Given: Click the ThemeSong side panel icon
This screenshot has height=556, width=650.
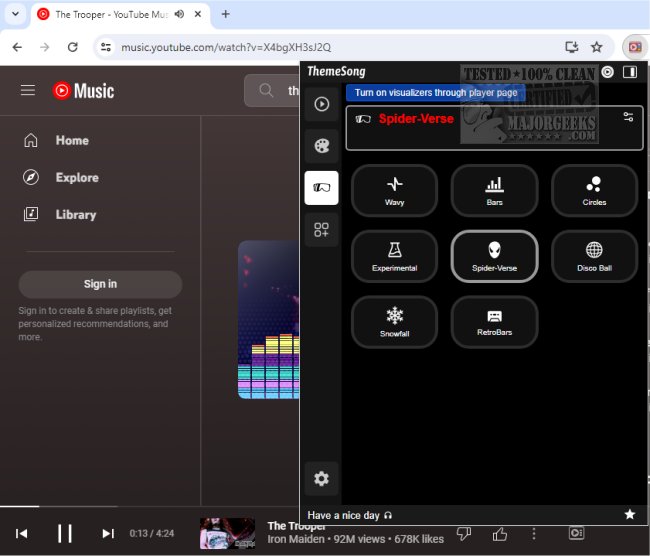Looking at the screenshot, I should 630,72.
